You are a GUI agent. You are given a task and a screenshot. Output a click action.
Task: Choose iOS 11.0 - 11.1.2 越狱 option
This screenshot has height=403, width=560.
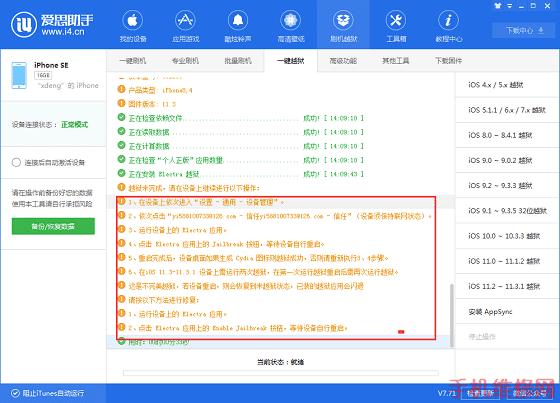(x=508, y=261)
